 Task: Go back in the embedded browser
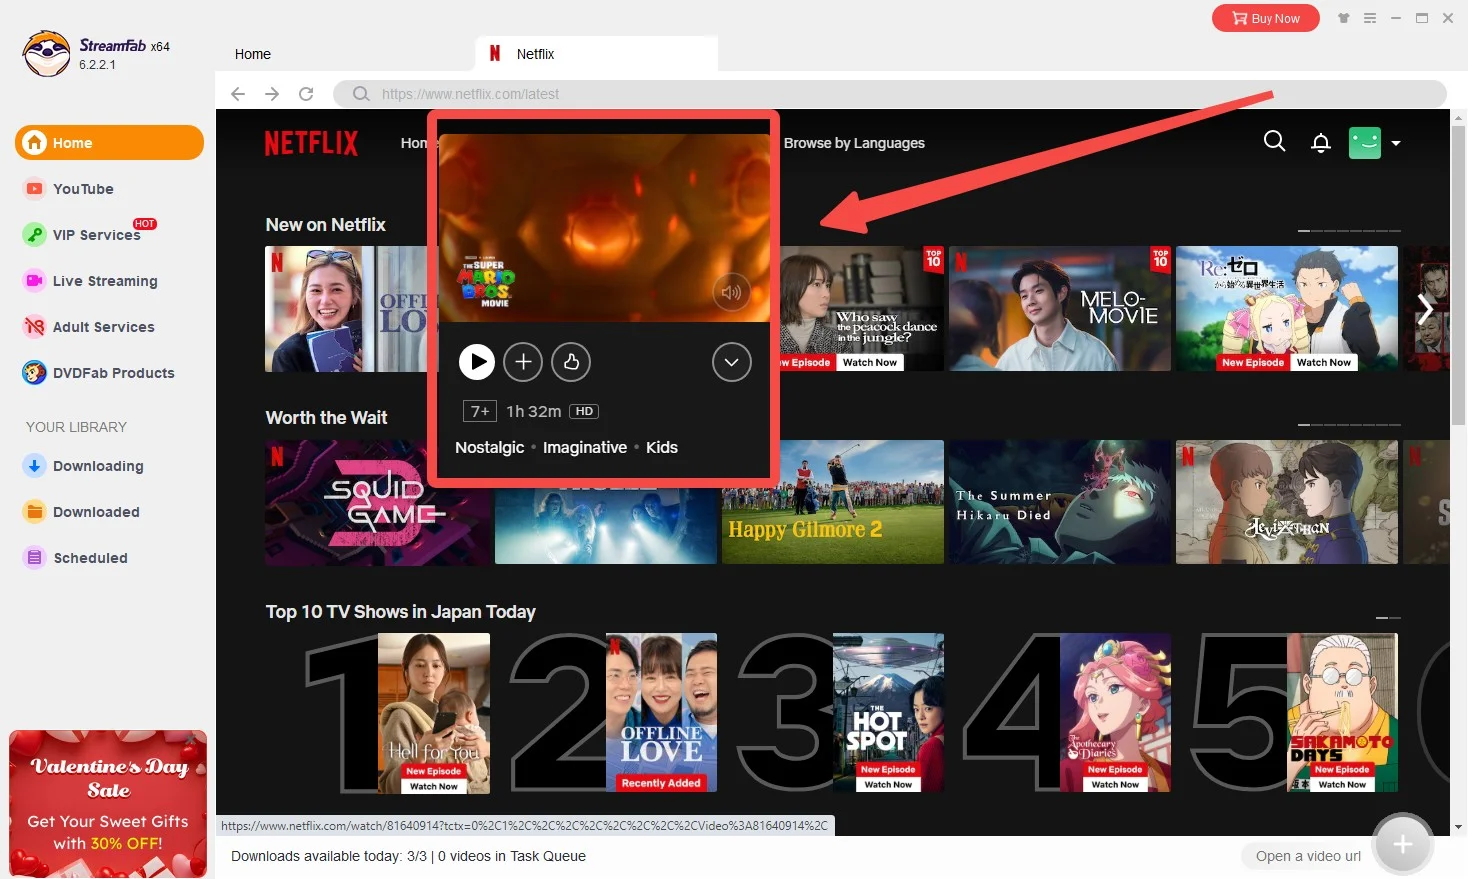coord(238,94)
